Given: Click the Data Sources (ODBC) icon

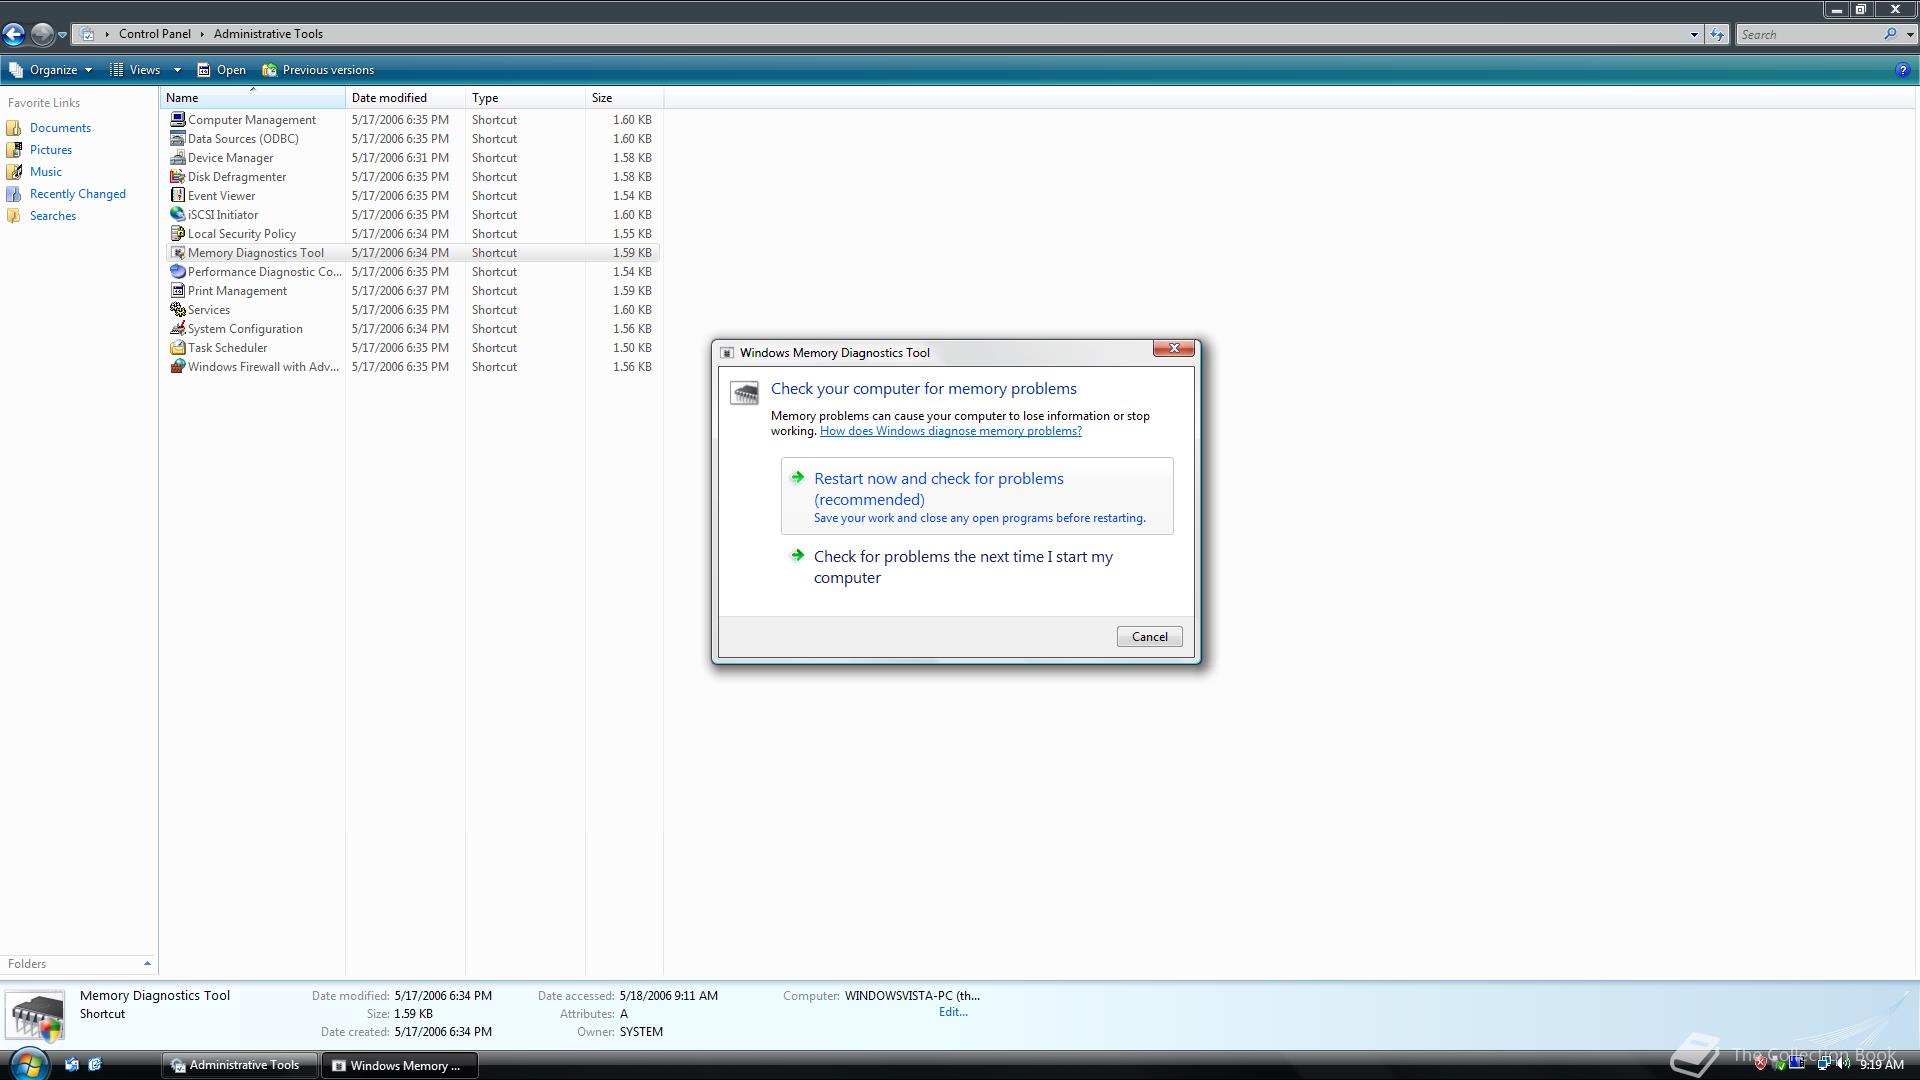Looking at the screenshot, I should (x=178, y=138).
